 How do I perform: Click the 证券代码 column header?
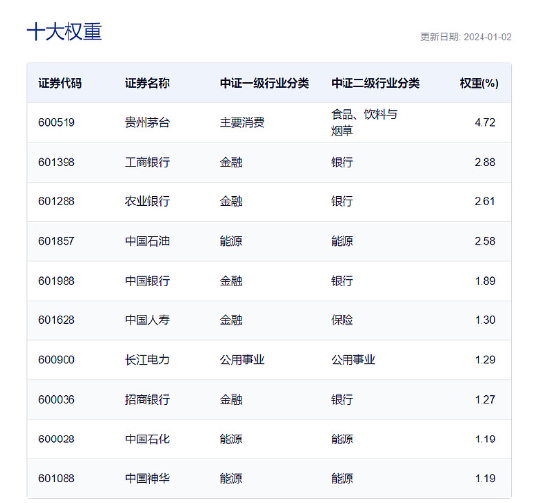[x=60, y=83]
